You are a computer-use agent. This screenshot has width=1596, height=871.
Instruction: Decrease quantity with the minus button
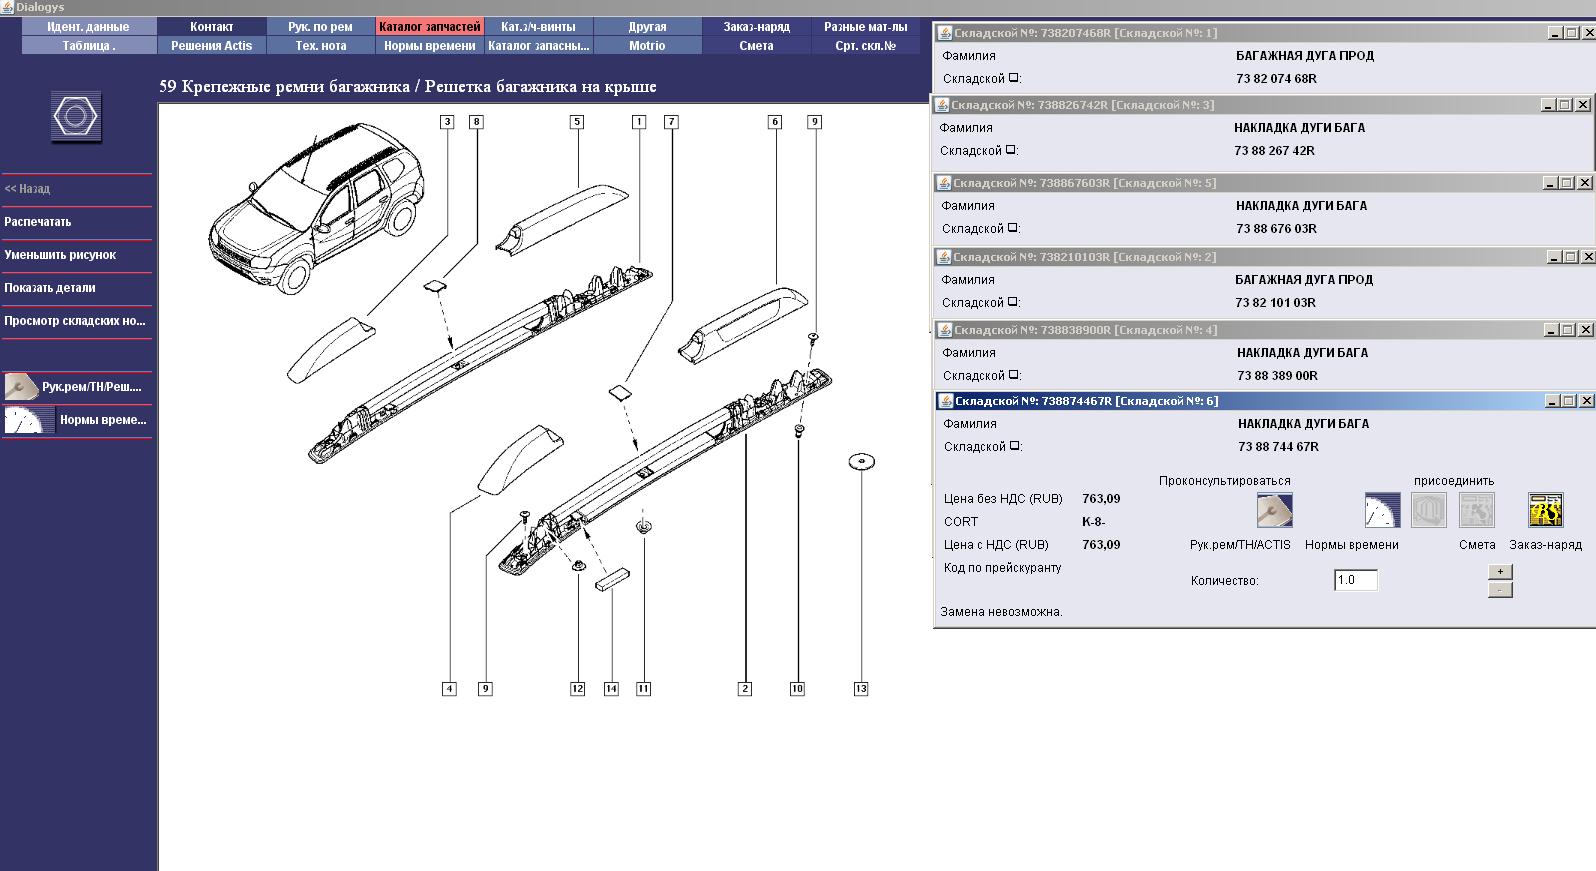click(x=1500, y=590)
